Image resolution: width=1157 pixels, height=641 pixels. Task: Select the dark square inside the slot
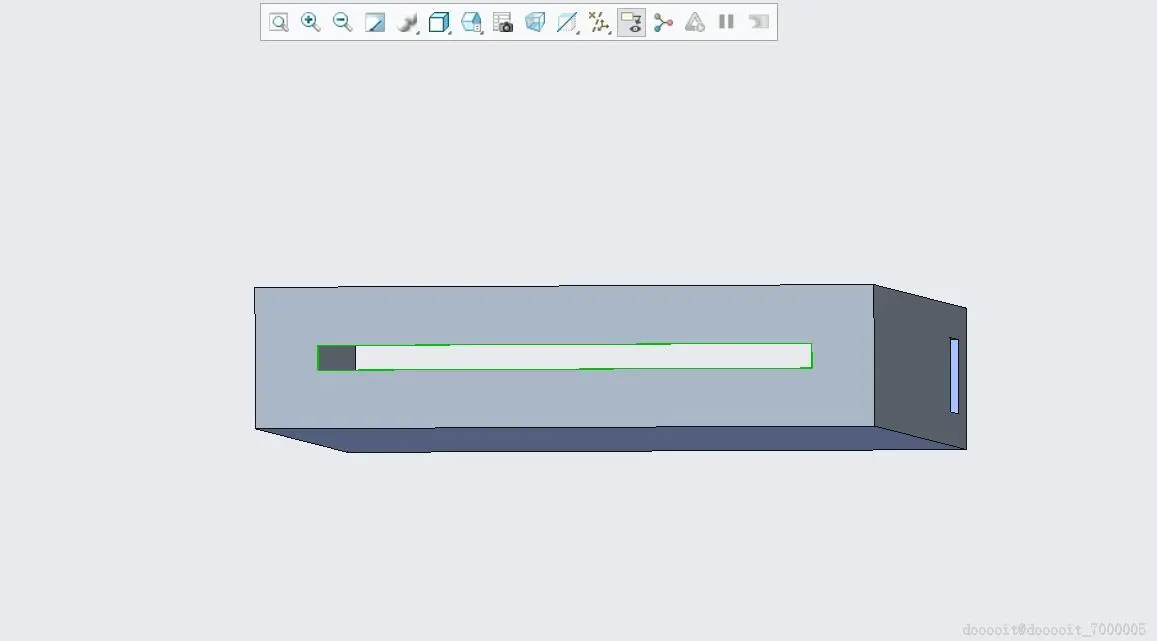coord(336,358)
